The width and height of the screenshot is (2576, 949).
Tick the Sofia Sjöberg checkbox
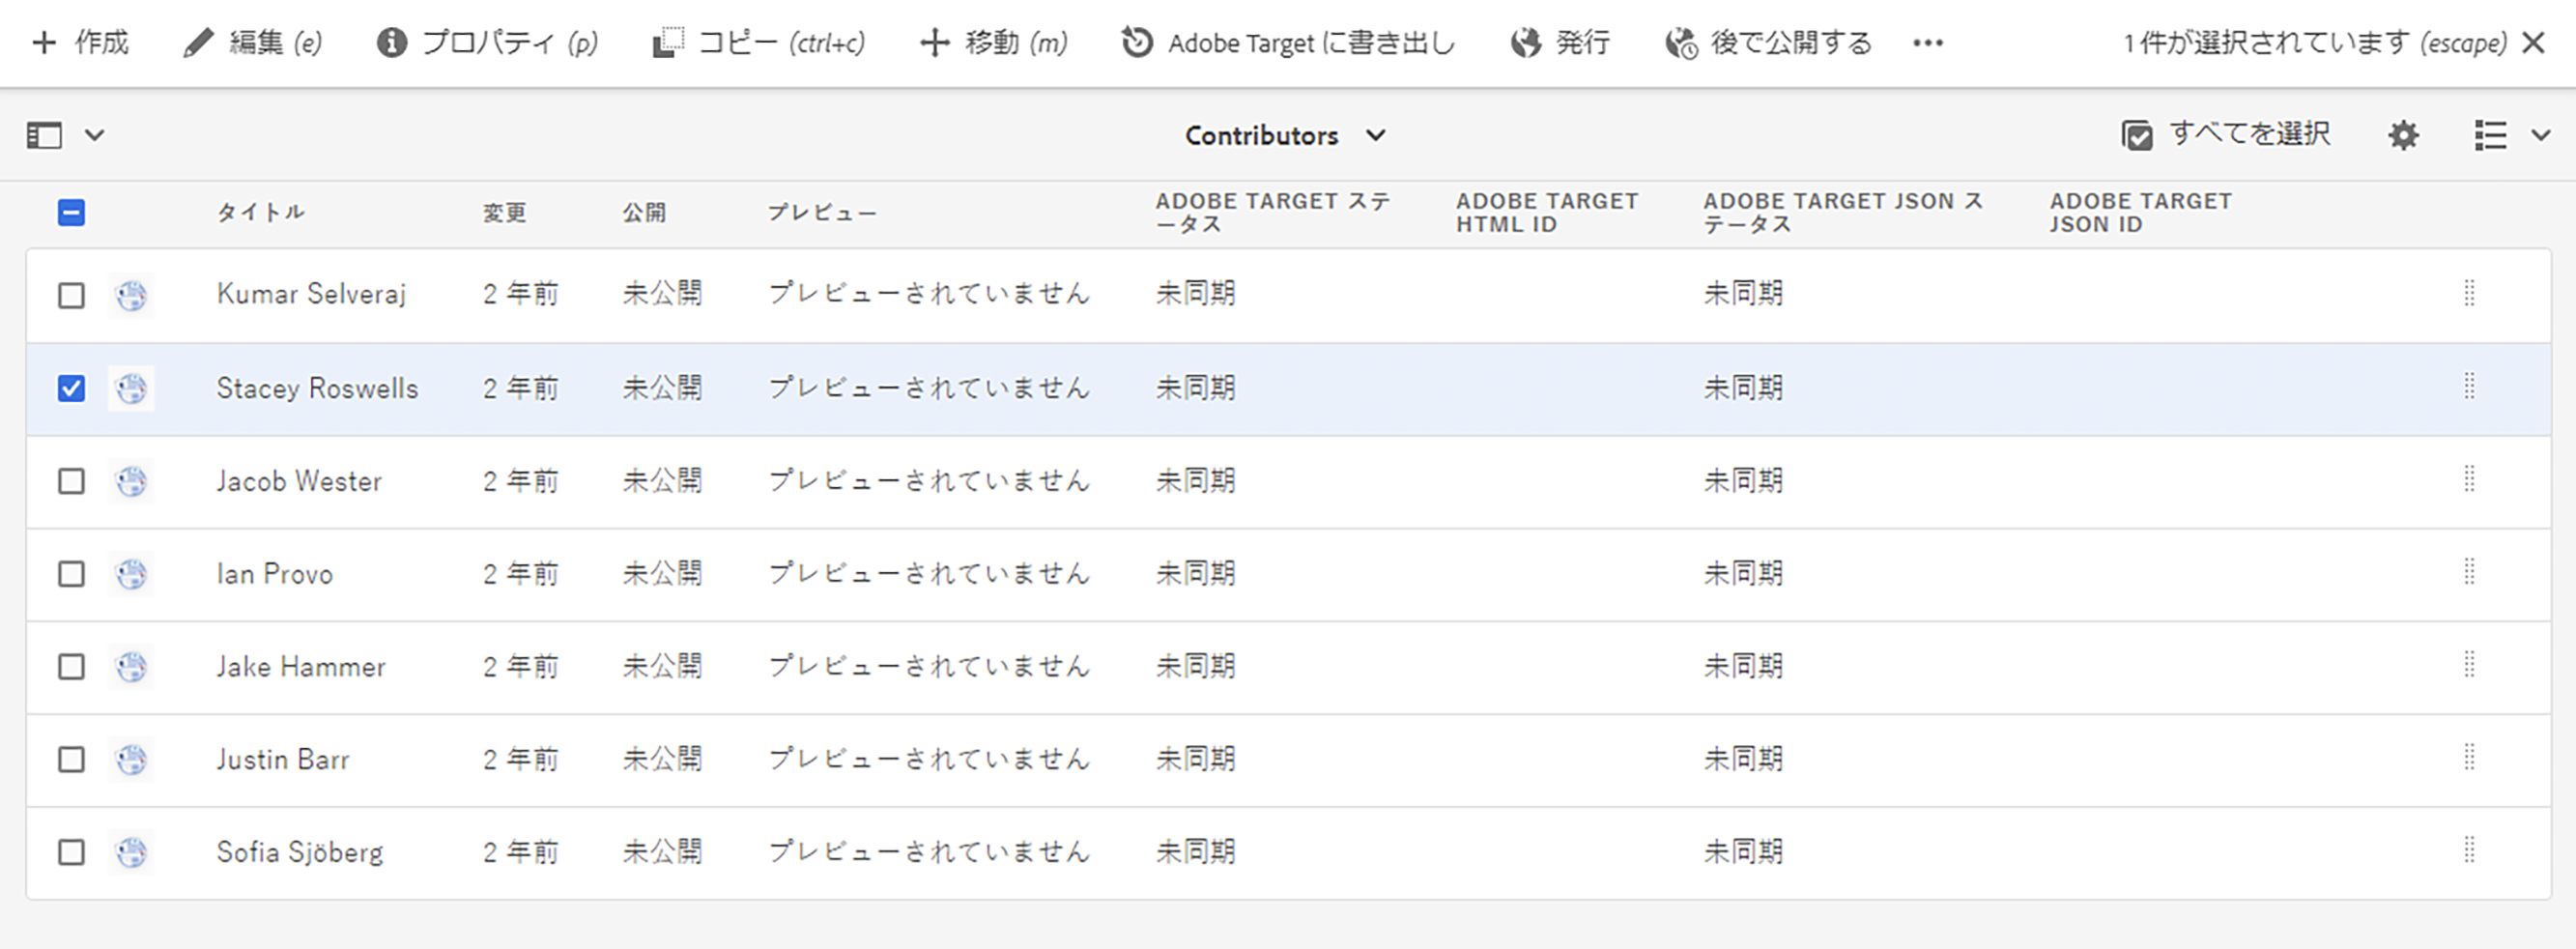71,852
